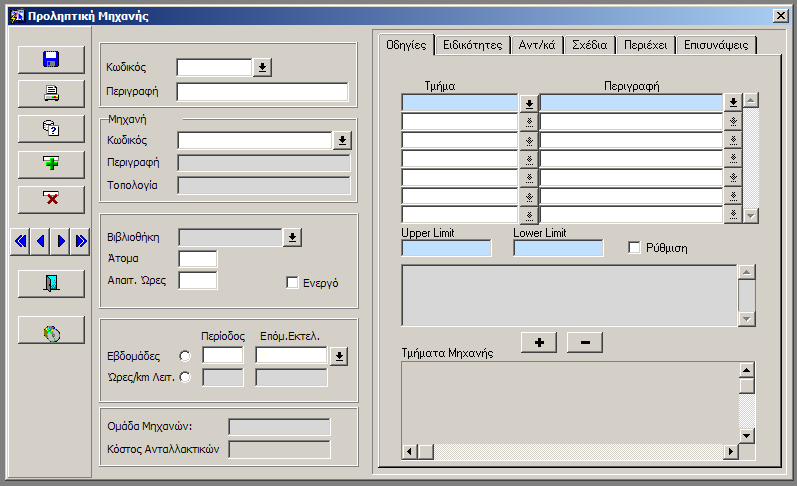
Task: Click the minus button above Τμήματα Μηχανής
Action: pos(585,343)
